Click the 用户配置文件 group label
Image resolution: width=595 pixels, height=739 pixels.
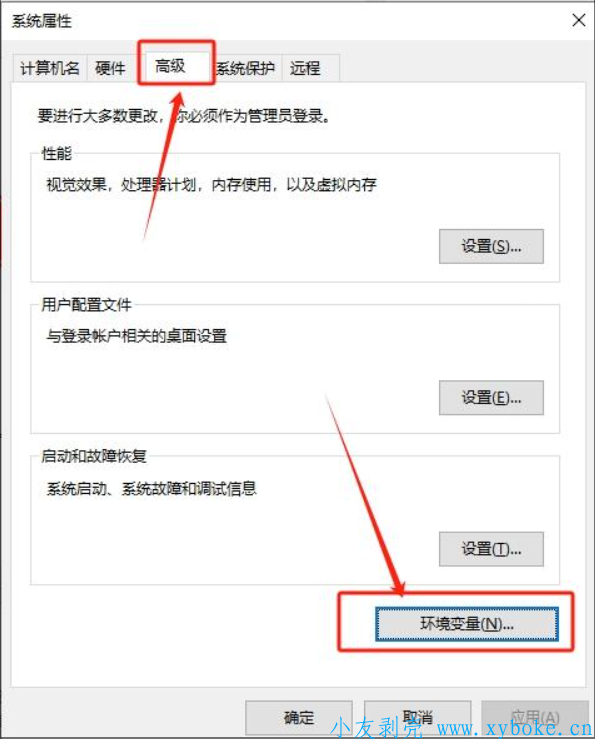coord(86,304)
